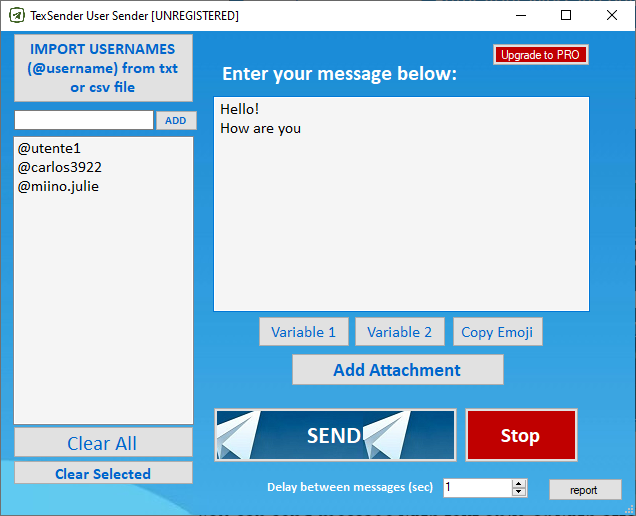Import usernames from txt or csv file

click(x=103, y=68)
